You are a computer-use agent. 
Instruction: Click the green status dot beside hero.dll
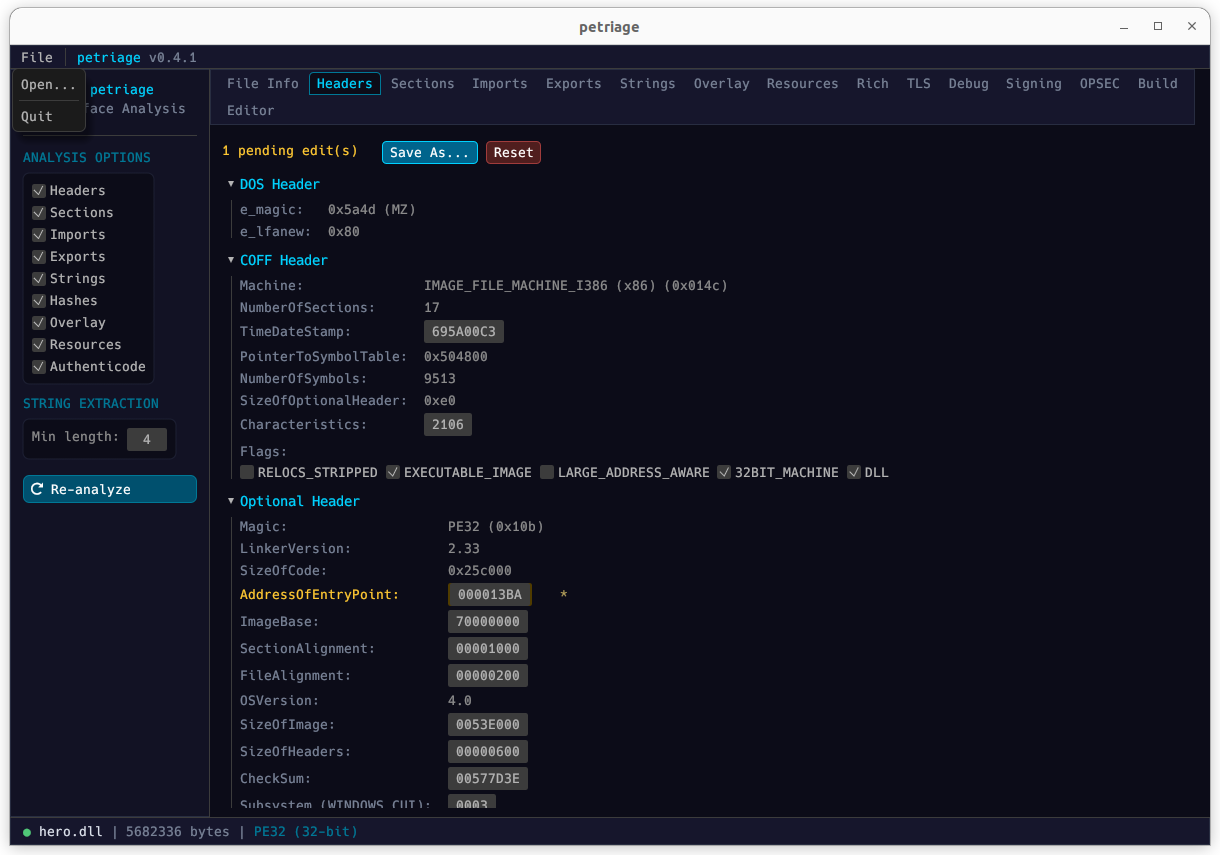point(25,831)
